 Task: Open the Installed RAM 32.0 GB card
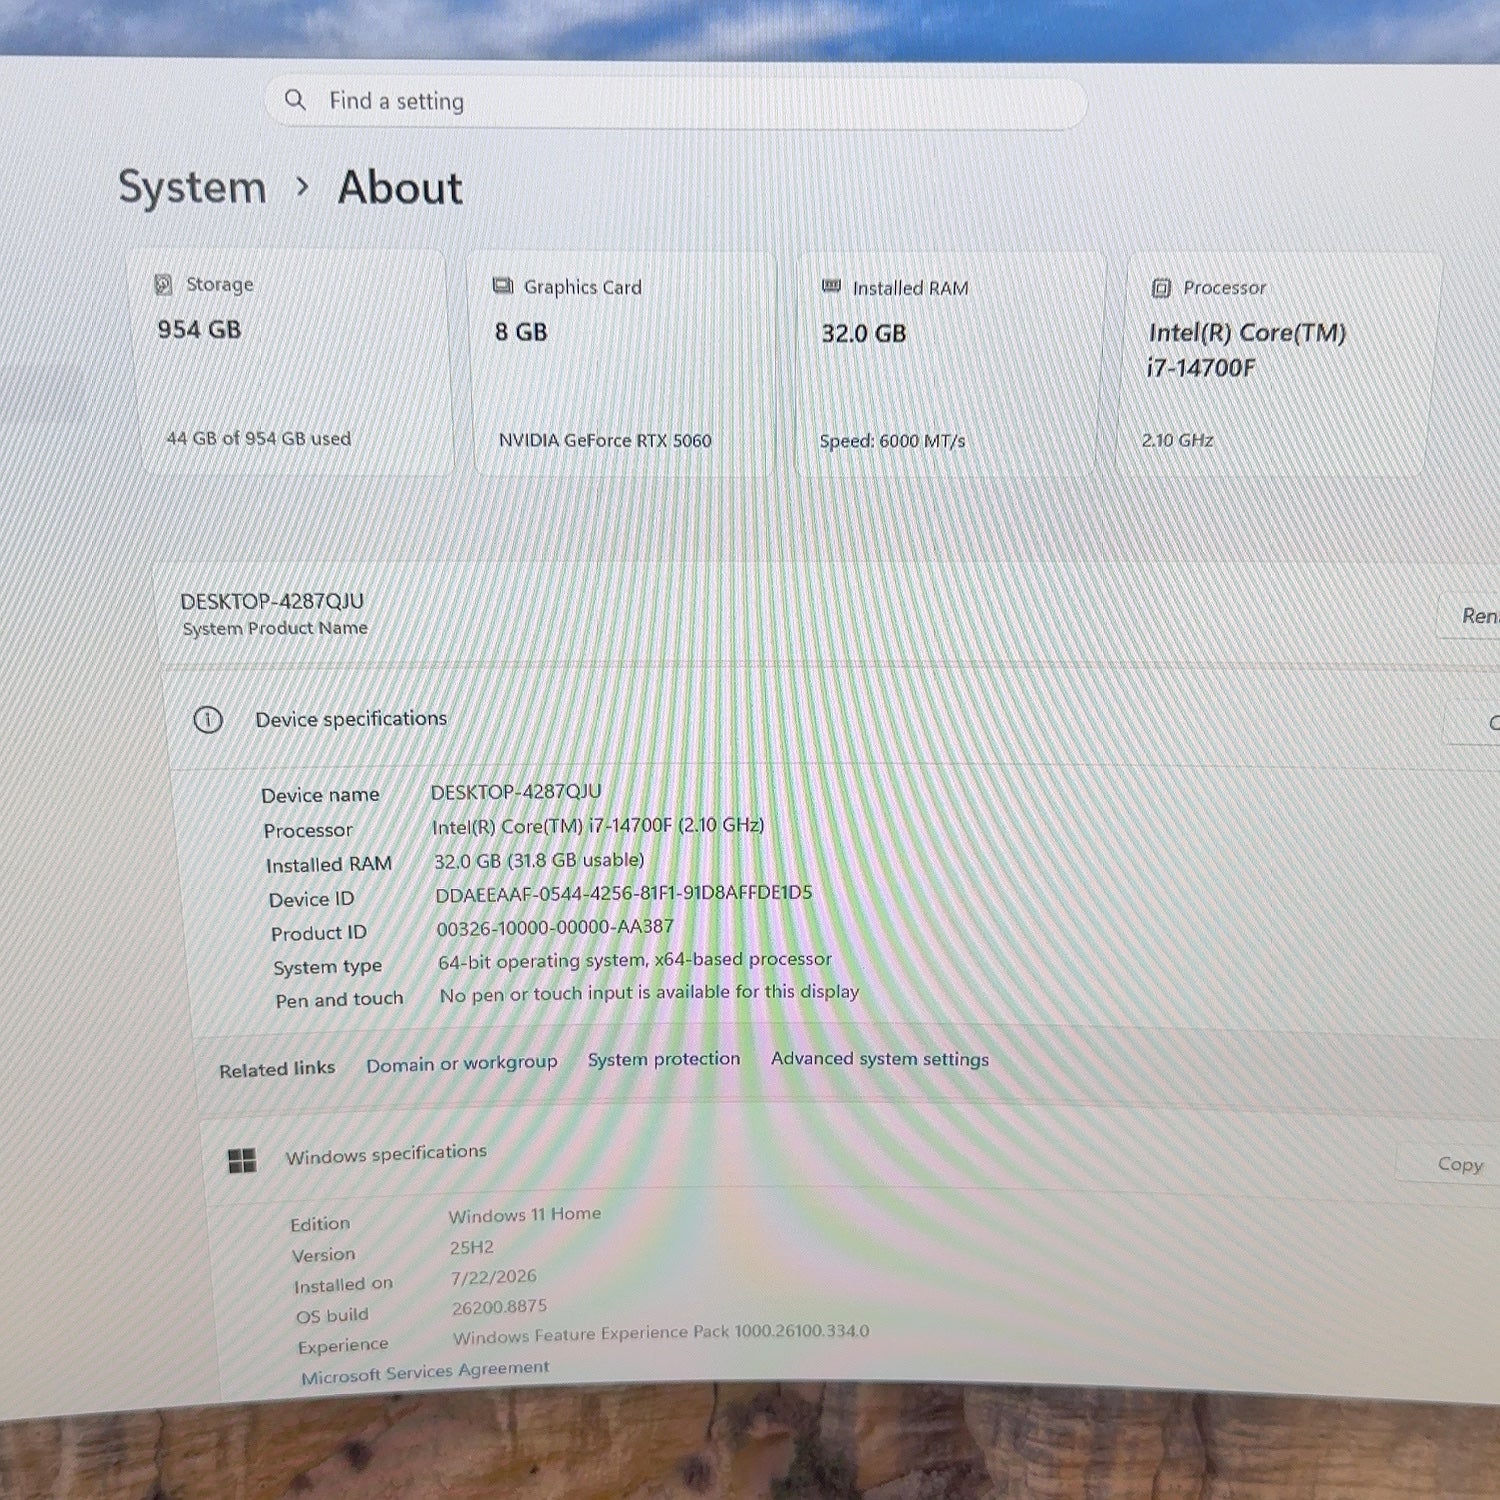click(x=950, y=365)
